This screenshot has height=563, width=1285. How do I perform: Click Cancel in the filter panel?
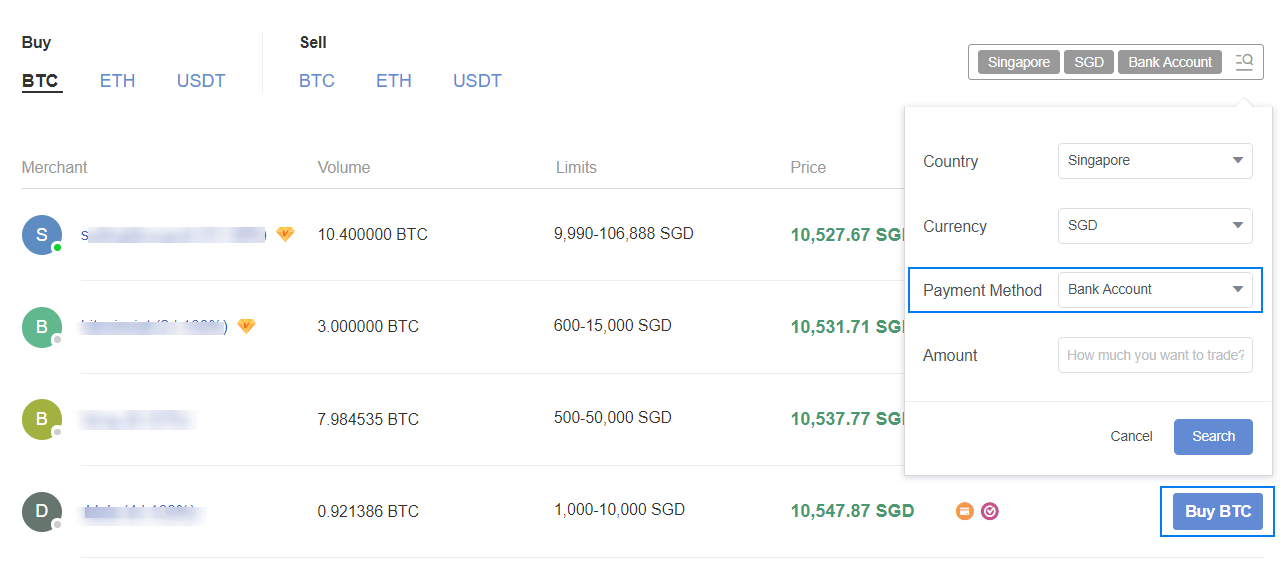(x=1132, y=437)
